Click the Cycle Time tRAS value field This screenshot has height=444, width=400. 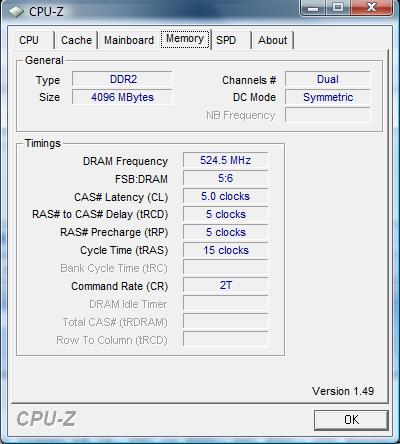226,250
